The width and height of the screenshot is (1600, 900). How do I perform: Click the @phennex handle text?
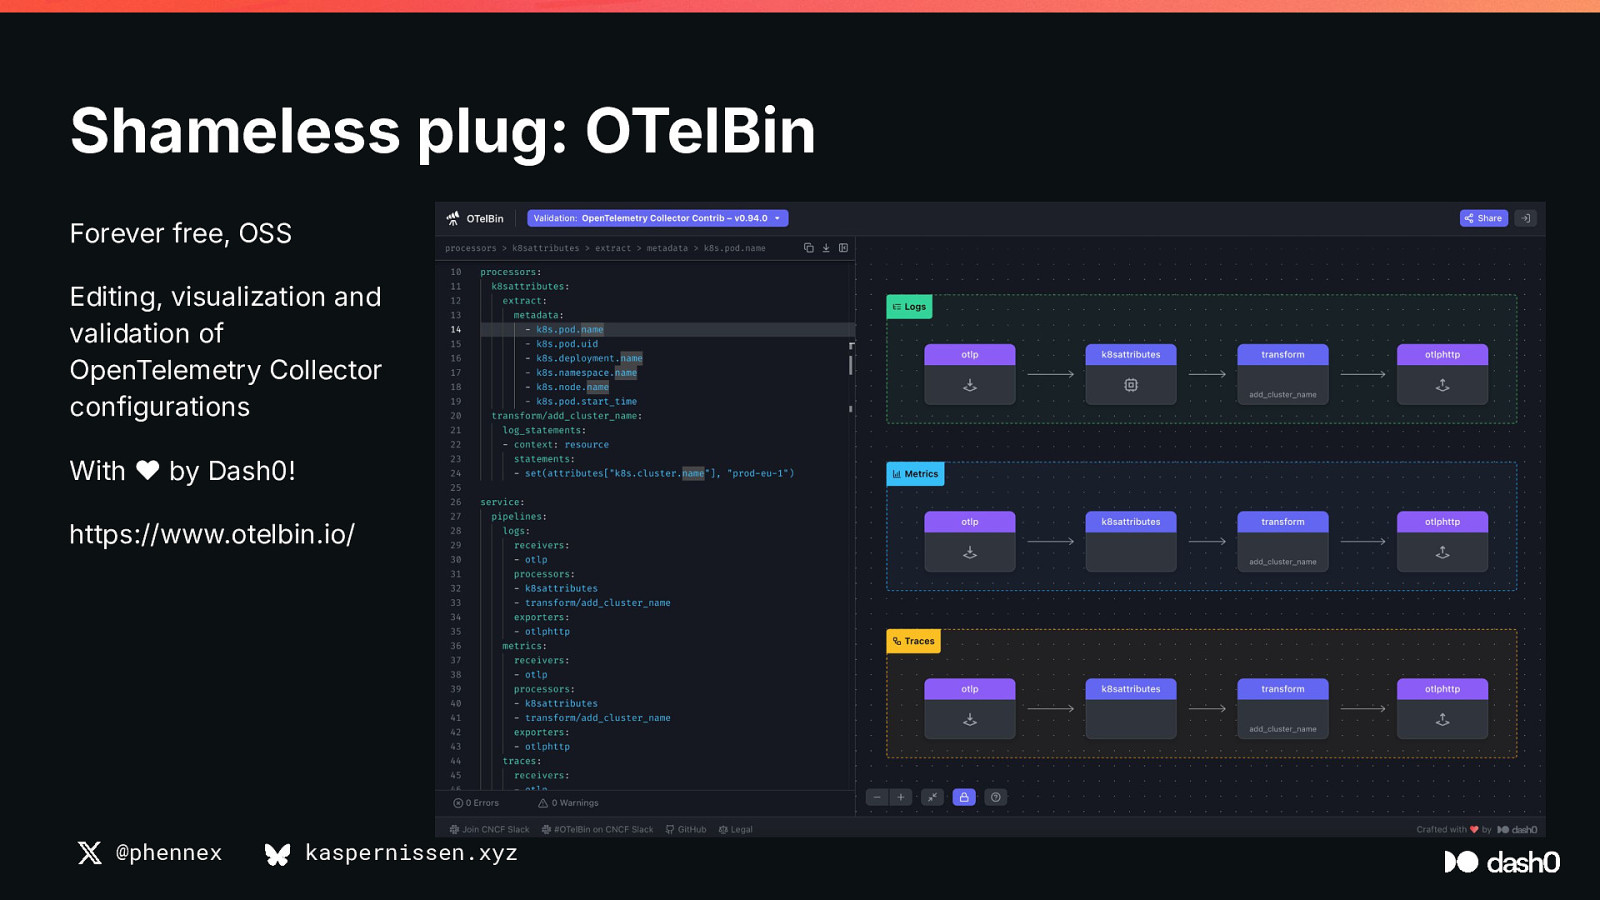coord(168,853)
